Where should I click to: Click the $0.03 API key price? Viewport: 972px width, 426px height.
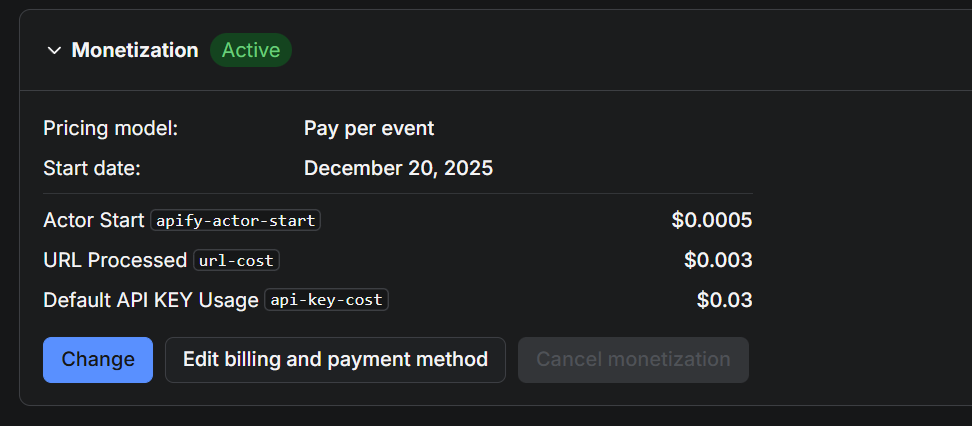724,300
